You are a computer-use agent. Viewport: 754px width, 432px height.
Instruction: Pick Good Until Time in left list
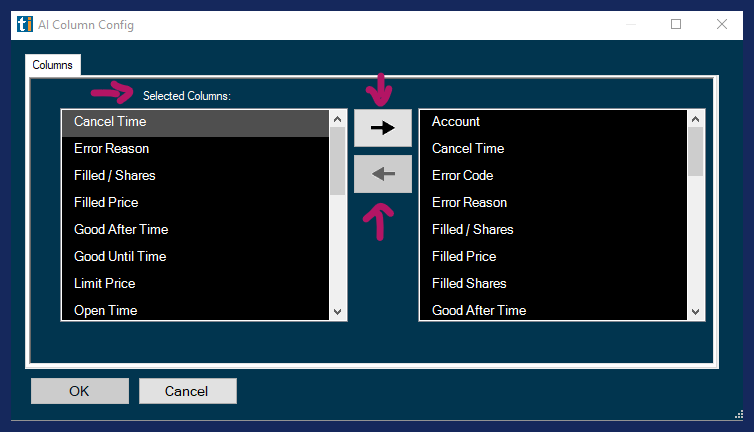point(120,256)
